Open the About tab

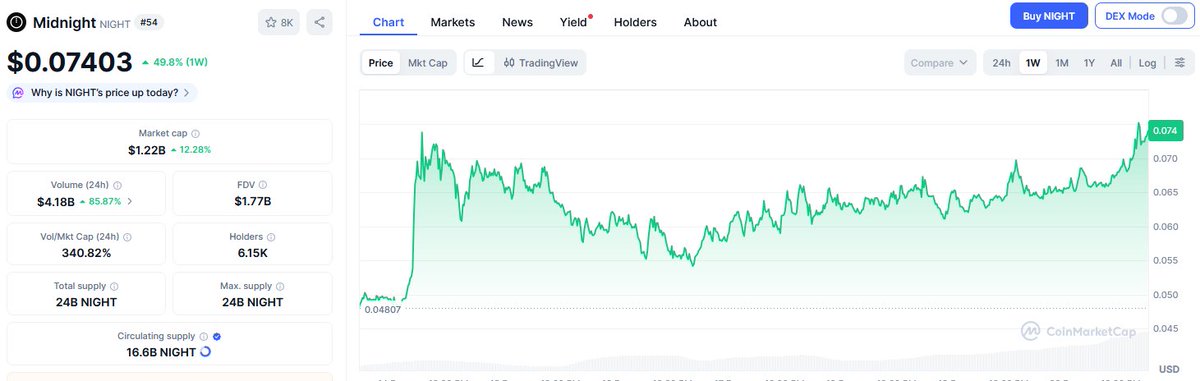(700, 22)
